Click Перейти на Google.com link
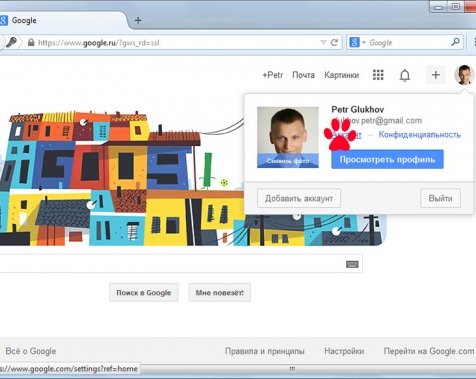 coord(429,351)
